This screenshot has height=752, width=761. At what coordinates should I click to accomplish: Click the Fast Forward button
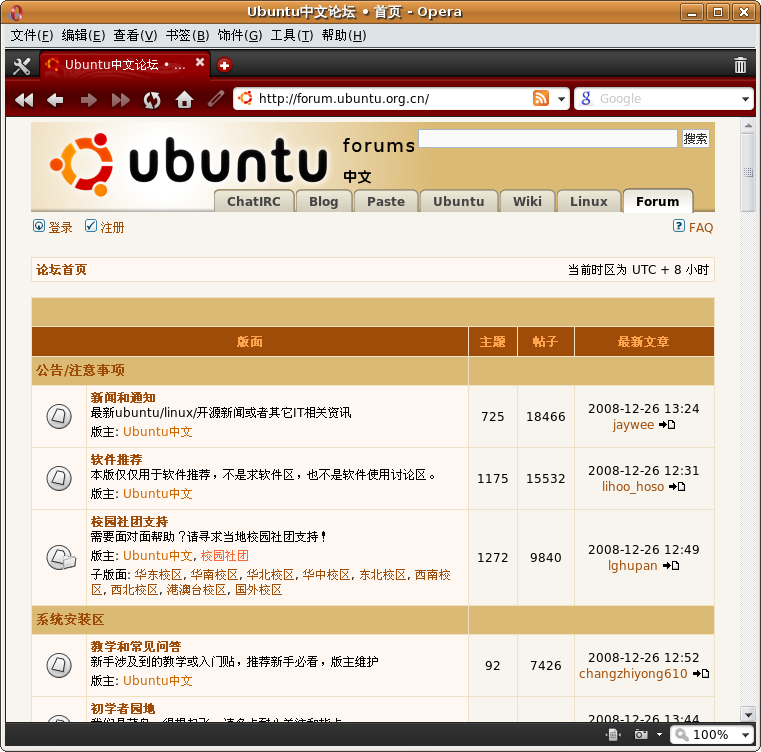tap(120, 100)
